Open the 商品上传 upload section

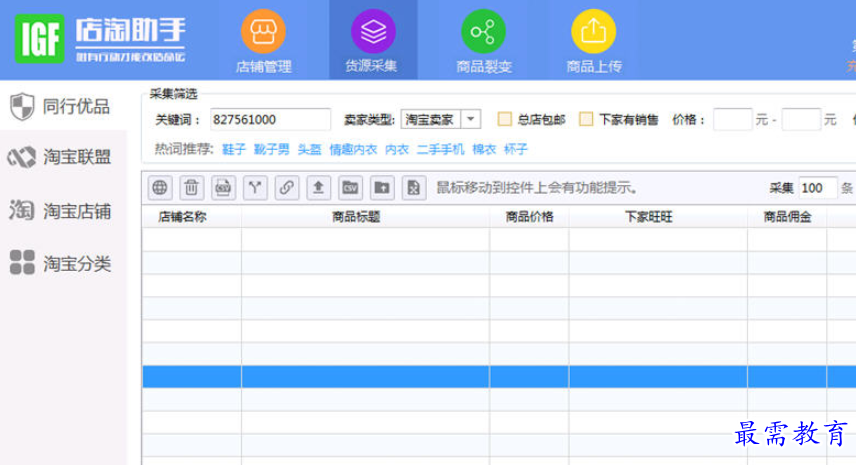point(593,42)
